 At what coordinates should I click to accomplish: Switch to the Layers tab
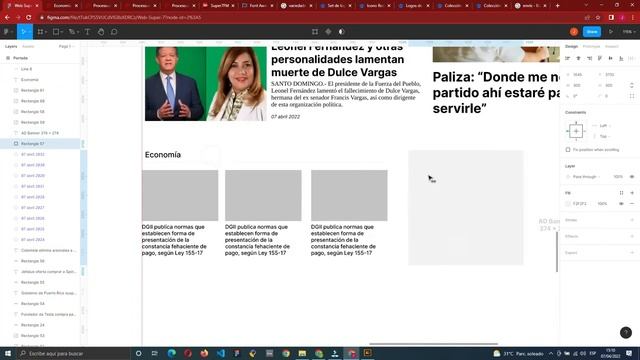click(11, 47)
